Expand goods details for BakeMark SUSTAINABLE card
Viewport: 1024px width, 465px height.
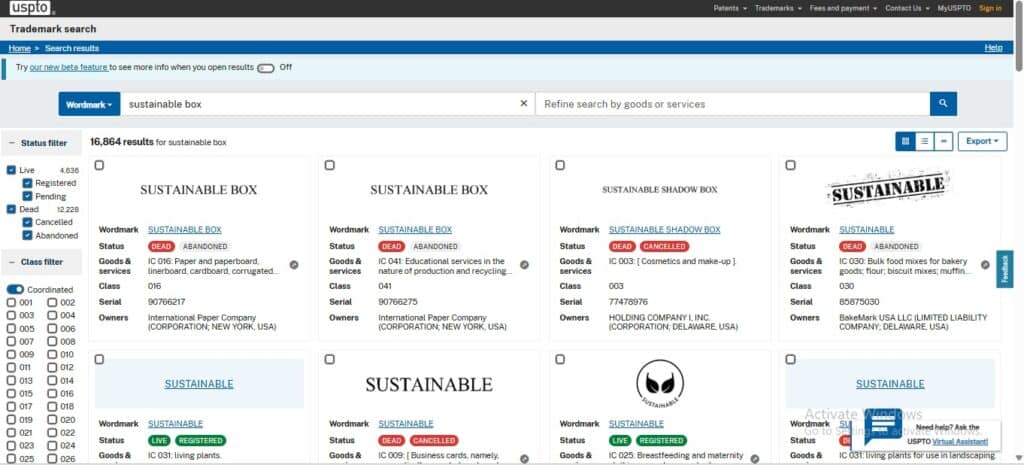(x=985, y=265)
